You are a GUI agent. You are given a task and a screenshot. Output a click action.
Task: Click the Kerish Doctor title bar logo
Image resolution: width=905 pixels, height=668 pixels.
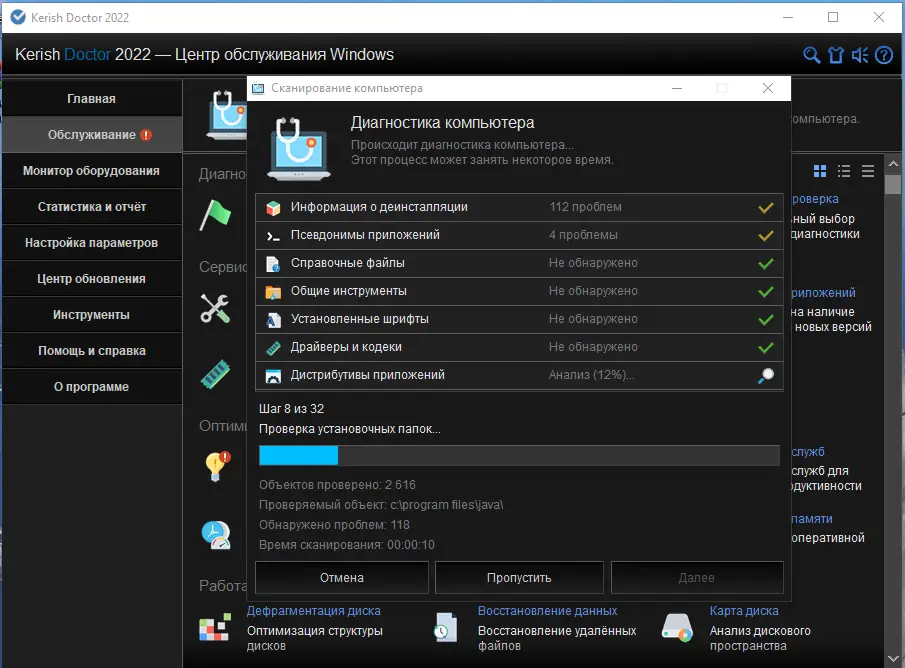pos(18,17)
